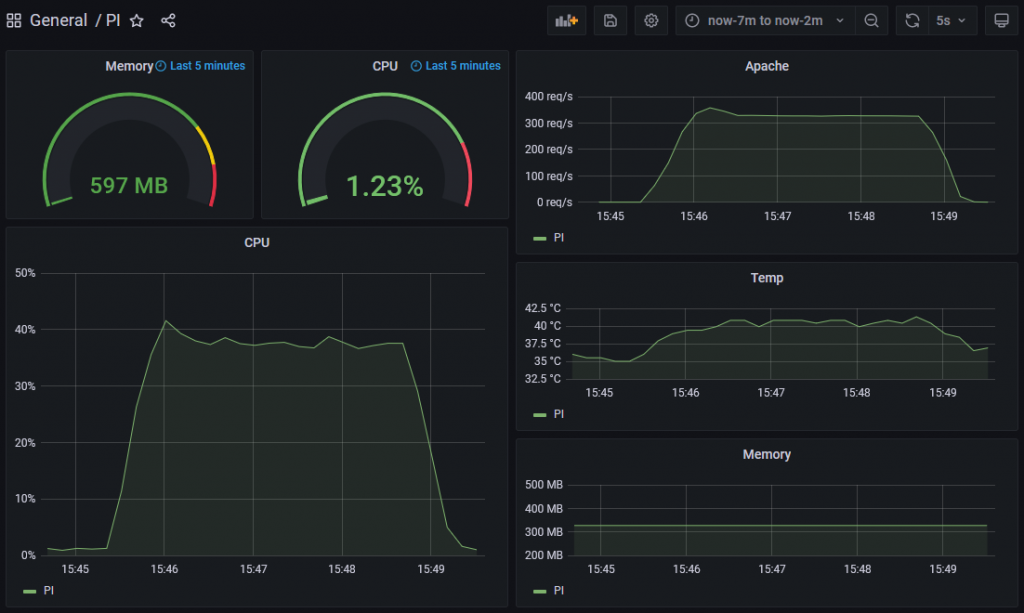
Task: Click the share dashboard icon
Action: point(168,20)
